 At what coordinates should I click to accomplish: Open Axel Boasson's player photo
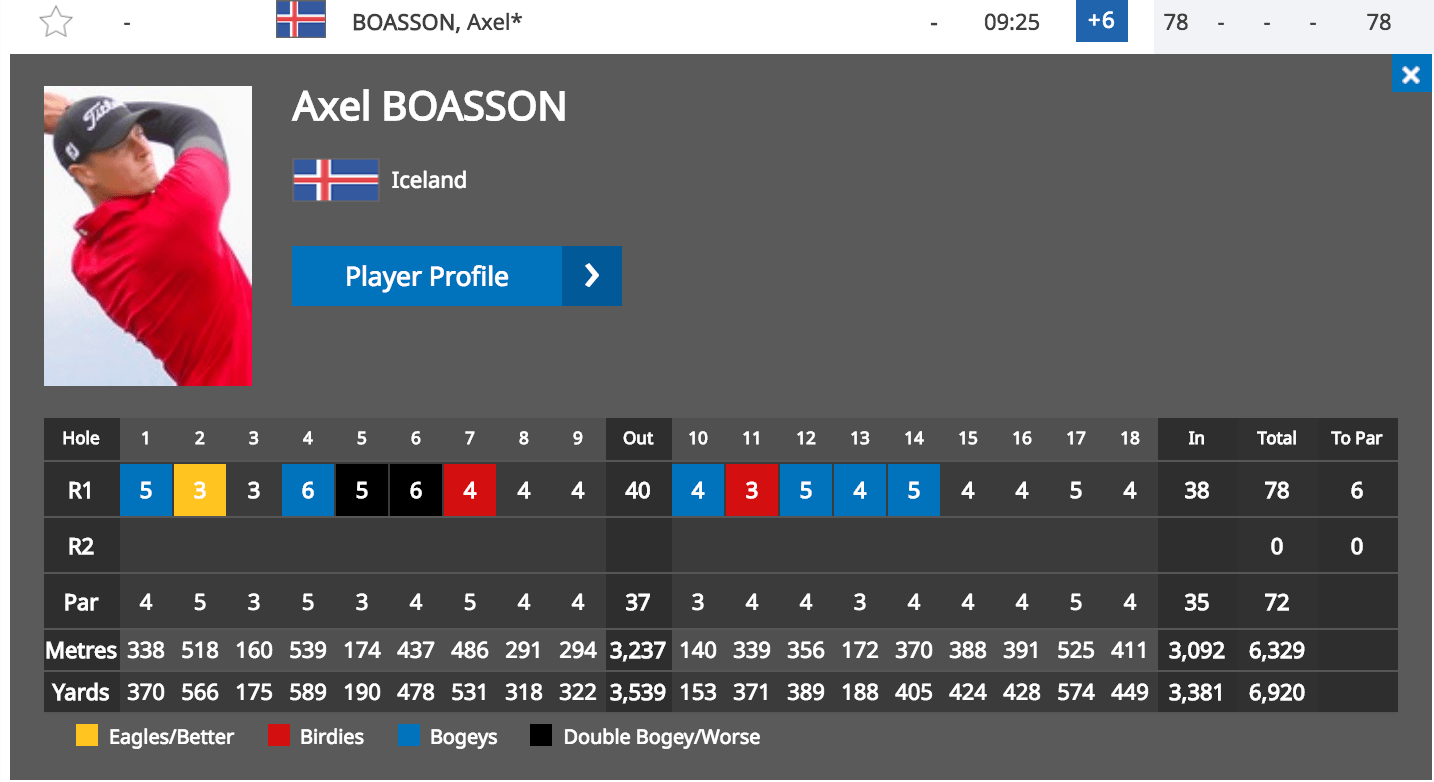[x=148, y=236]
